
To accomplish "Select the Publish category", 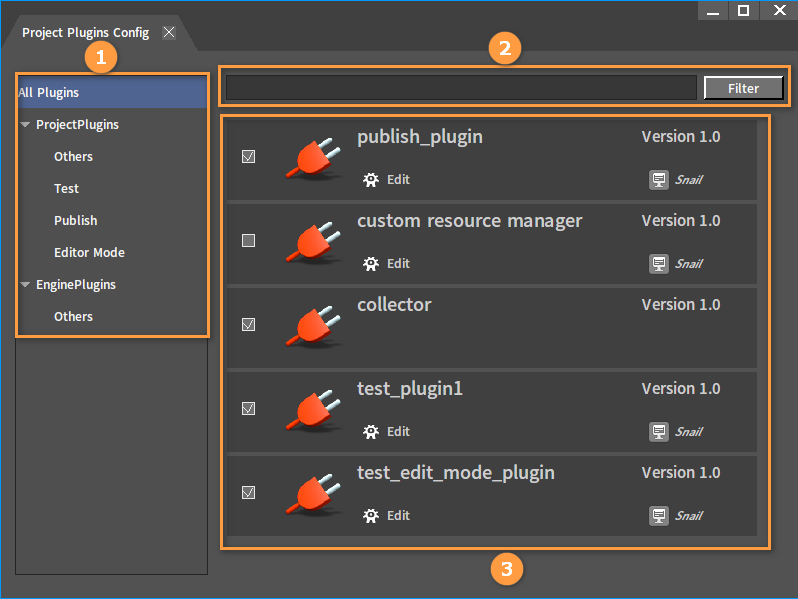I will 75,221.
